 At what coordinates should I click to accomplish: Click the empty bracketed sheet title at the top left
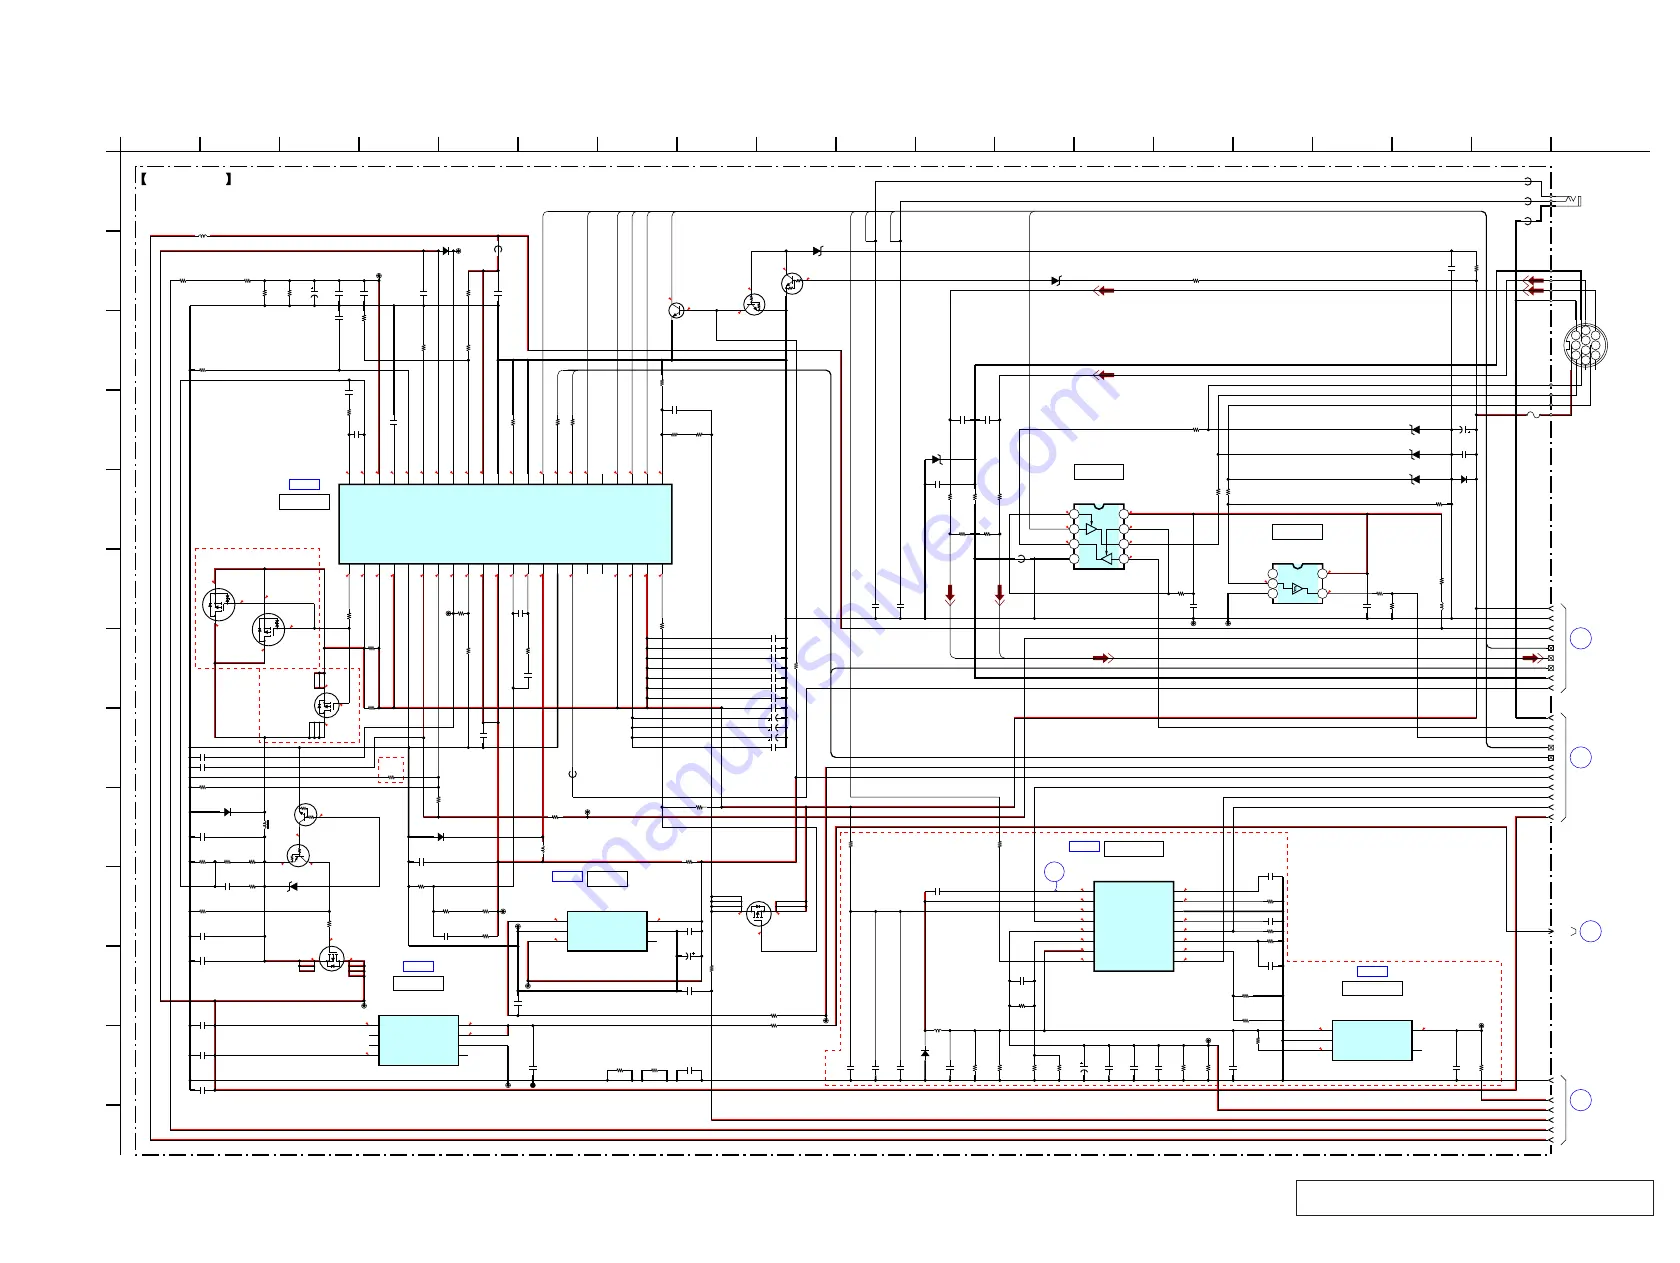[187, 180]
